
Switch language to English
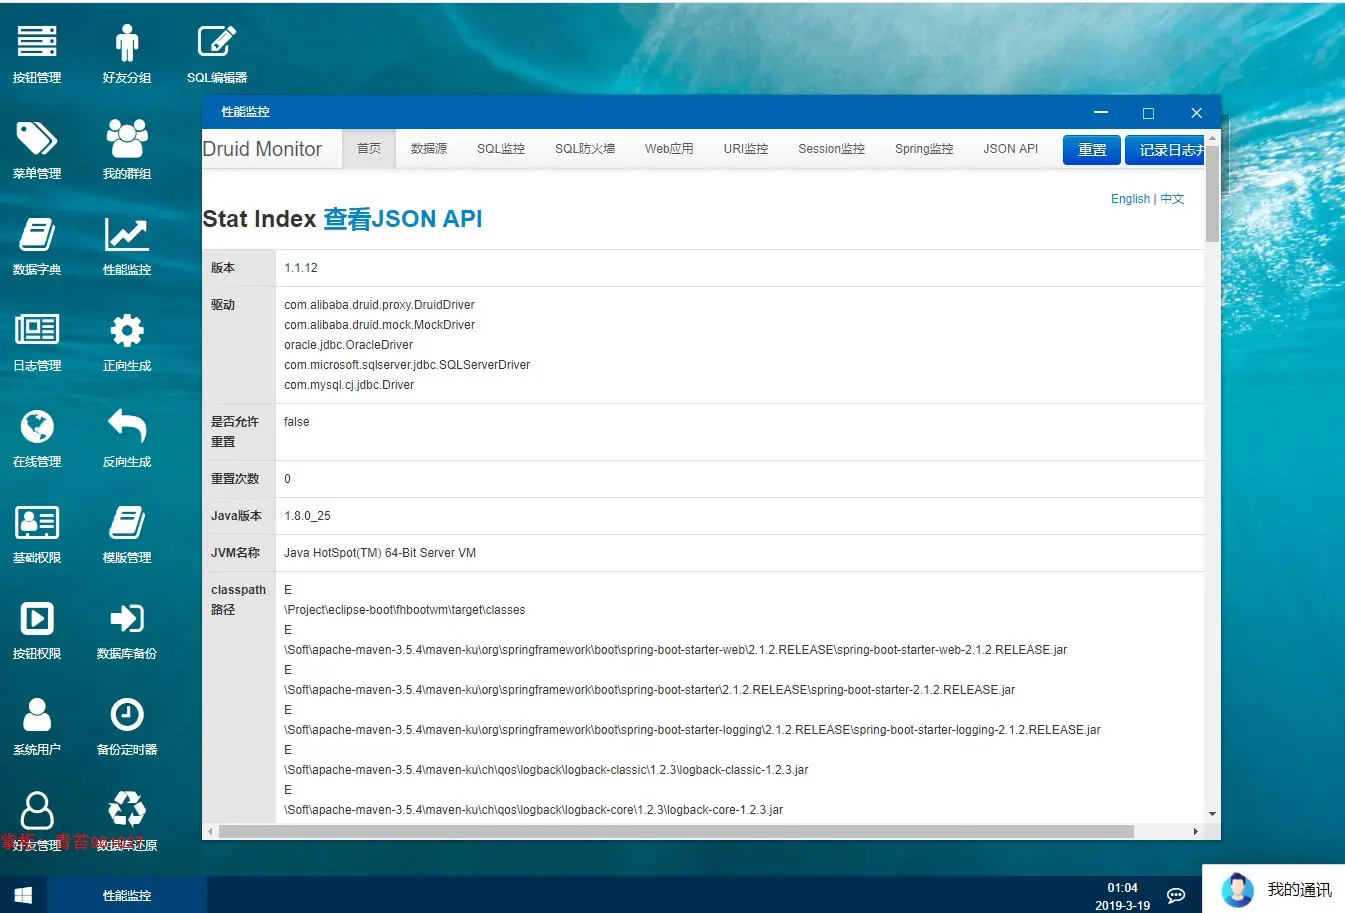point(1130,199)
